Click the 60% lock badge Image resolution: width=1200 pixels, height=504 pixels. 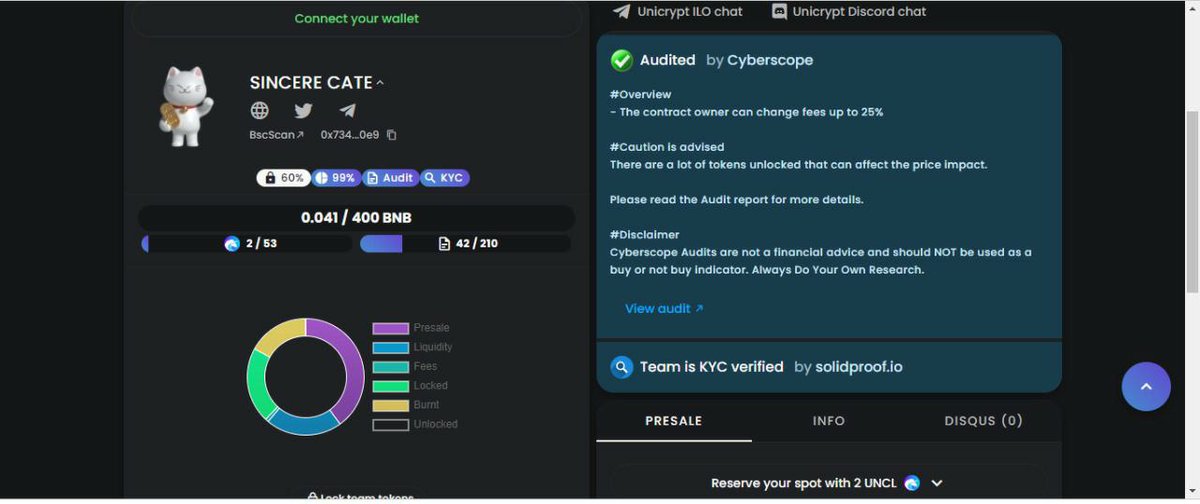tap(283, 178)
